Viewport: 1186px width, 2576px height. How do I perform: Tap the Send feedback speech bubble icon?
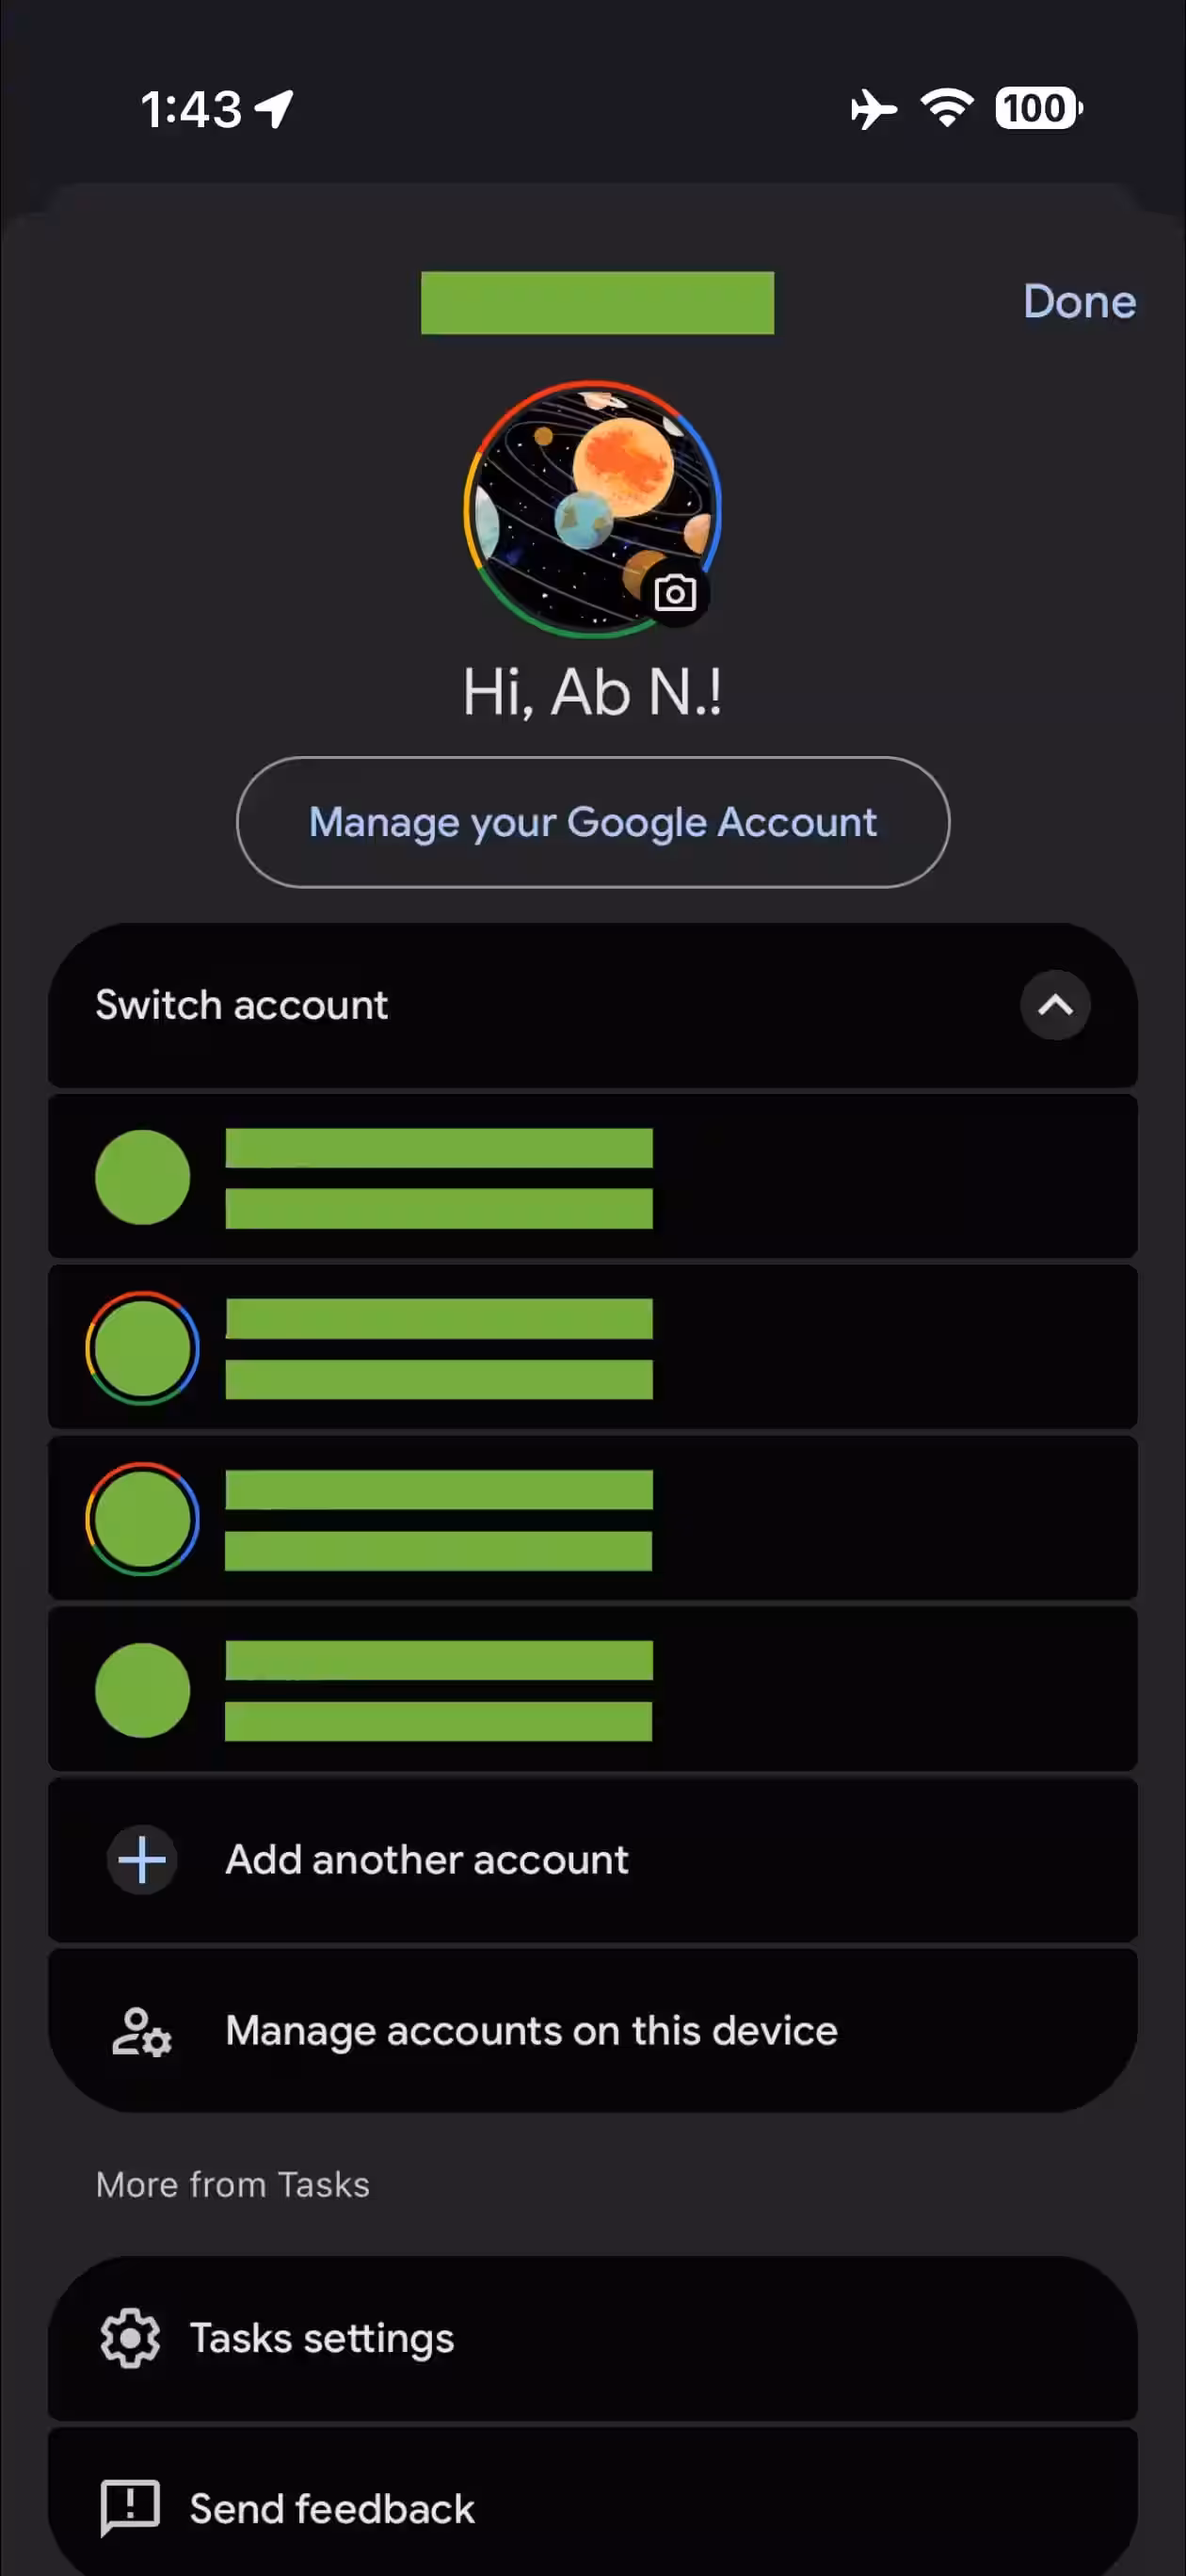tap(130, 2507)
